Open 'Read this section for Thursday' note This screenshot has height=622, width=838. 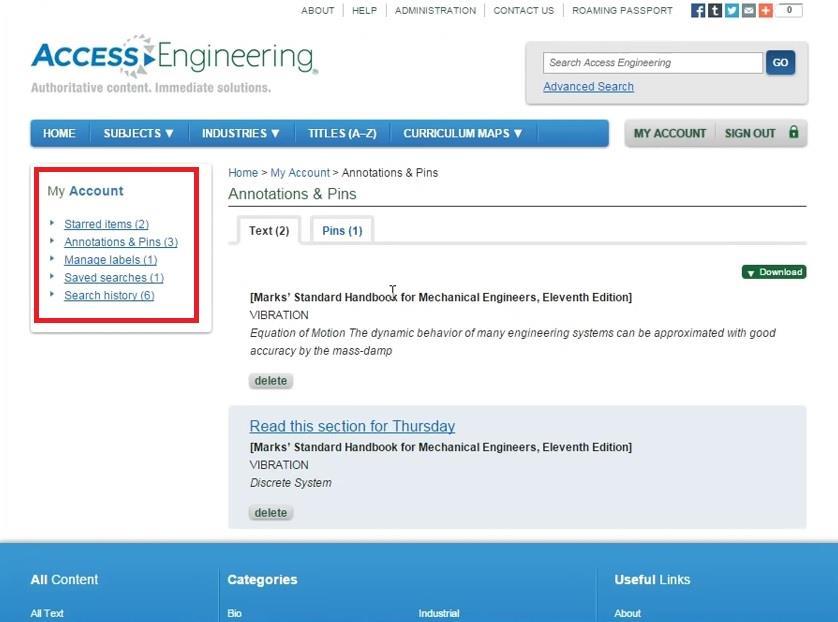(x=352, y=426)
